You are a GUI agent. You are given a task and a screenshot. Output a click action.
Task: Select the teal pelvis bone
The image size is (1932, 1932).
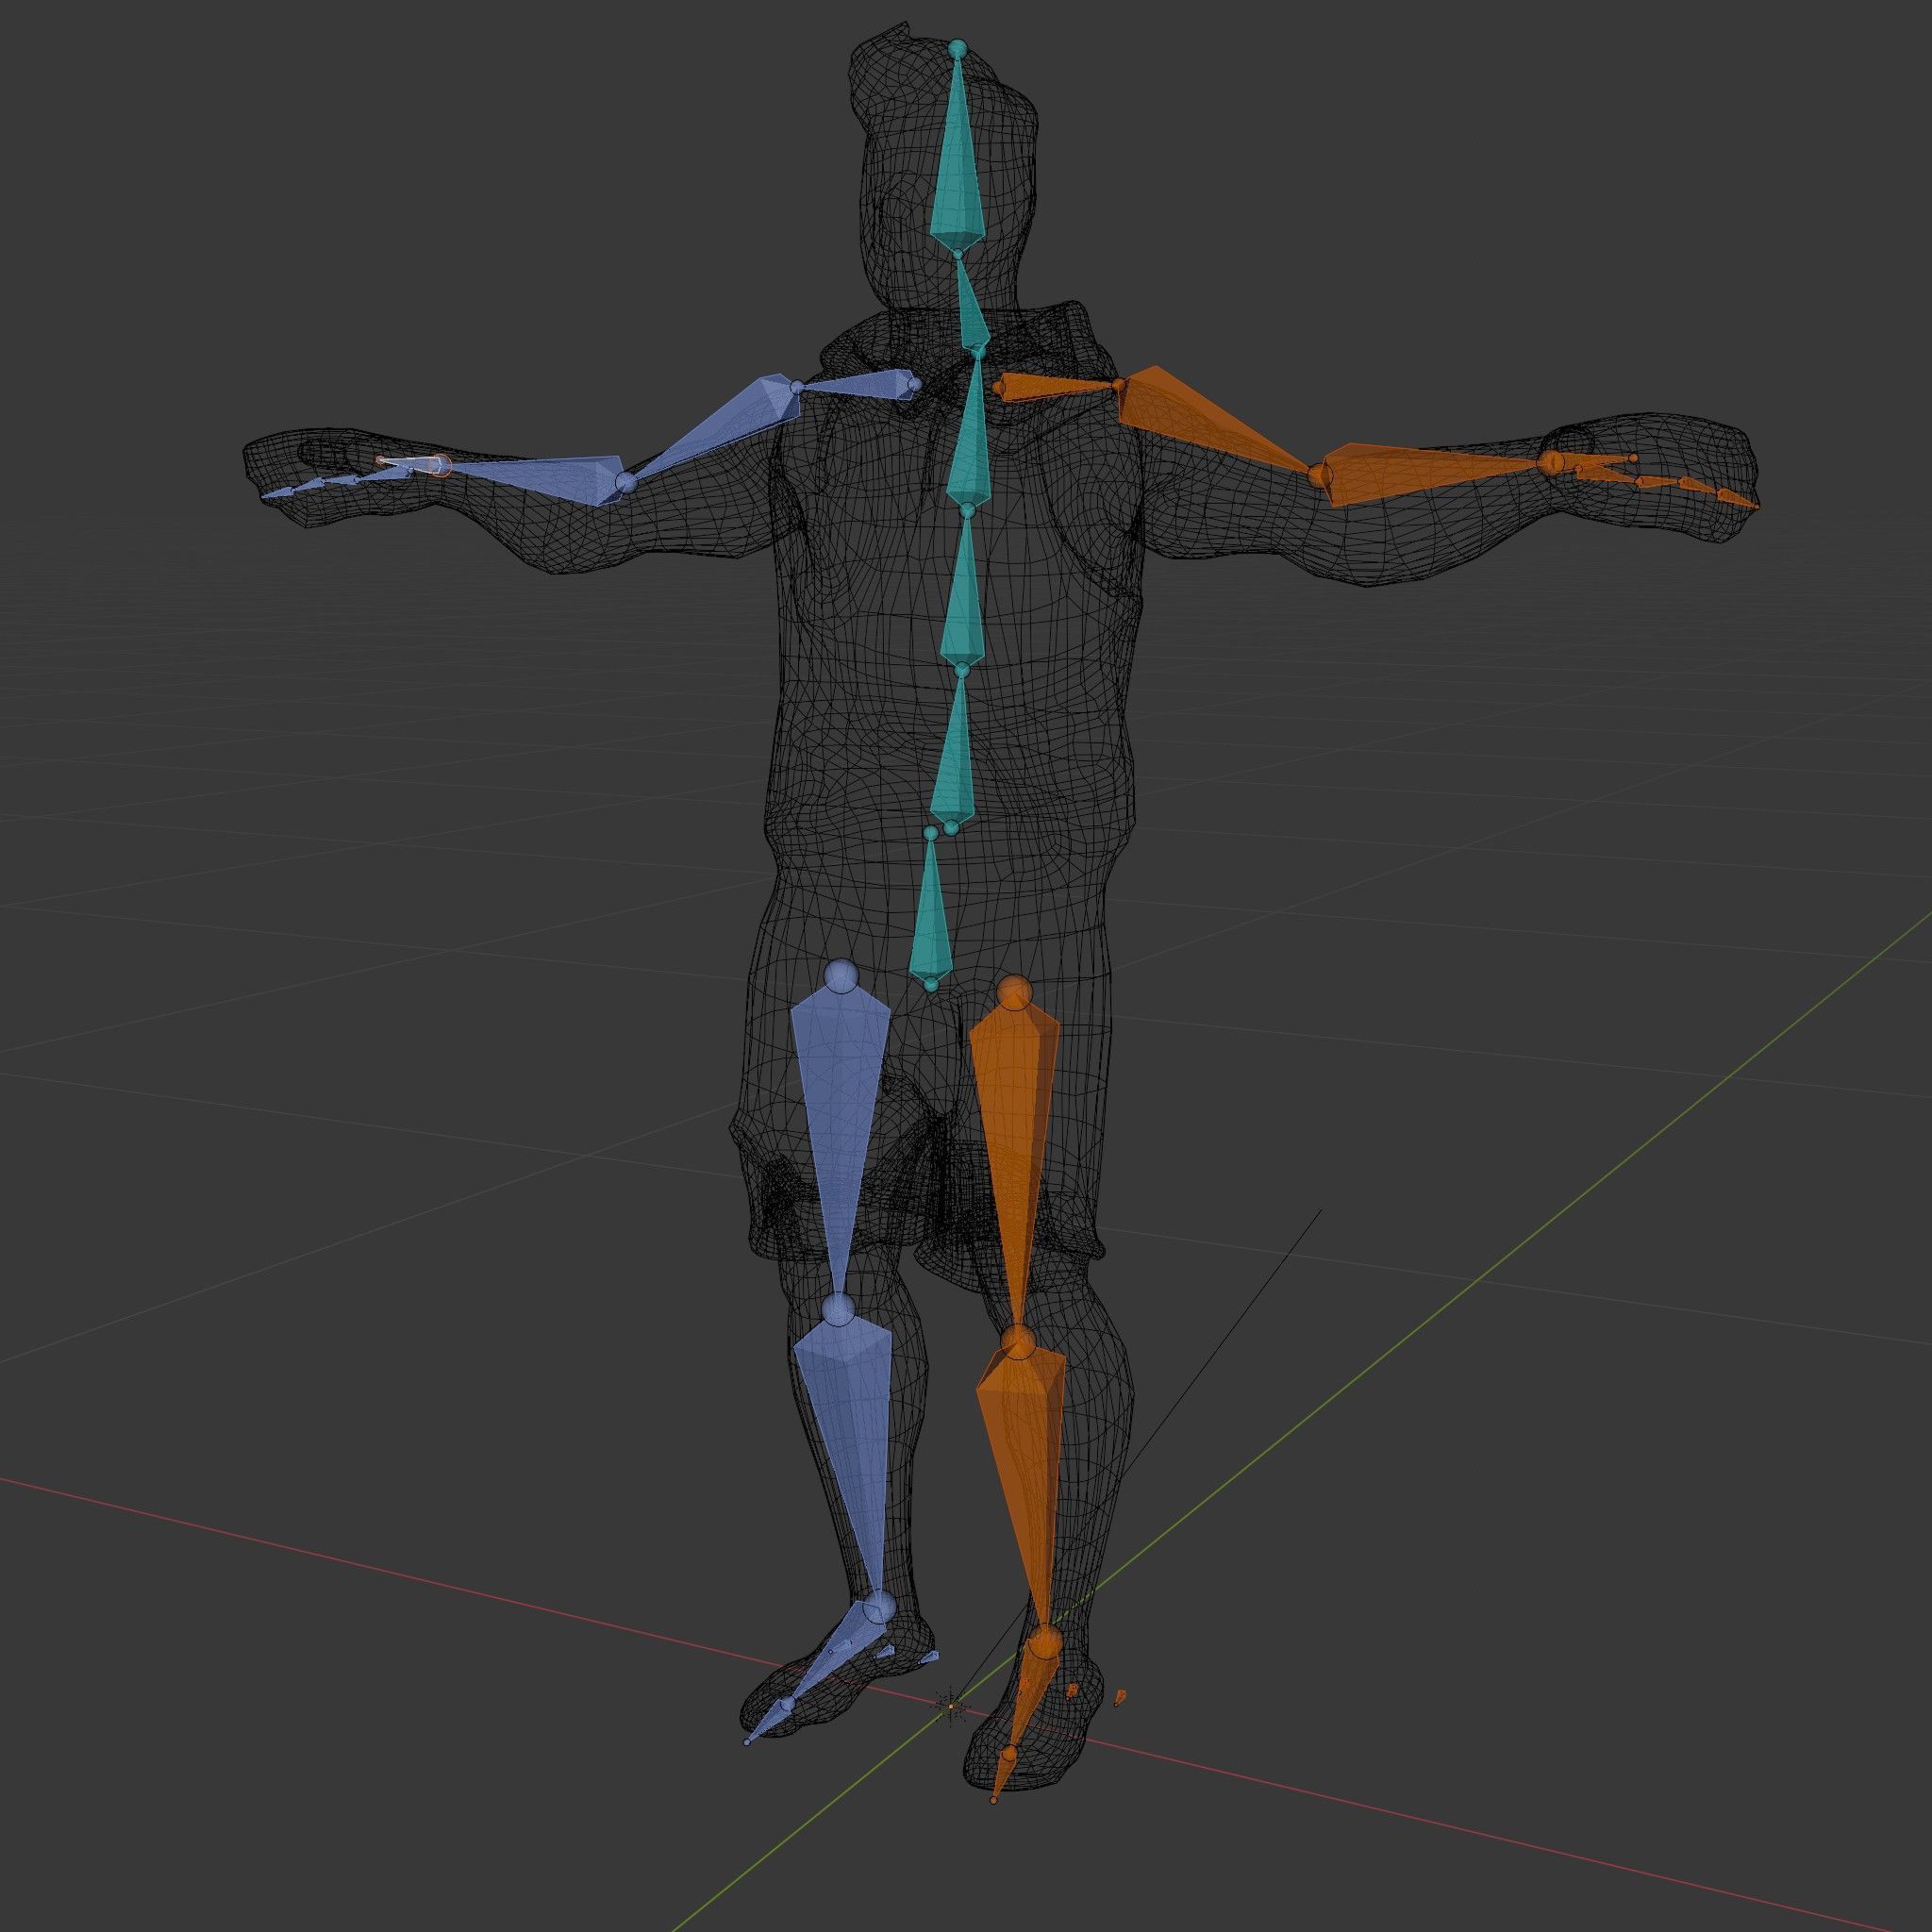(x=931, y=908)
